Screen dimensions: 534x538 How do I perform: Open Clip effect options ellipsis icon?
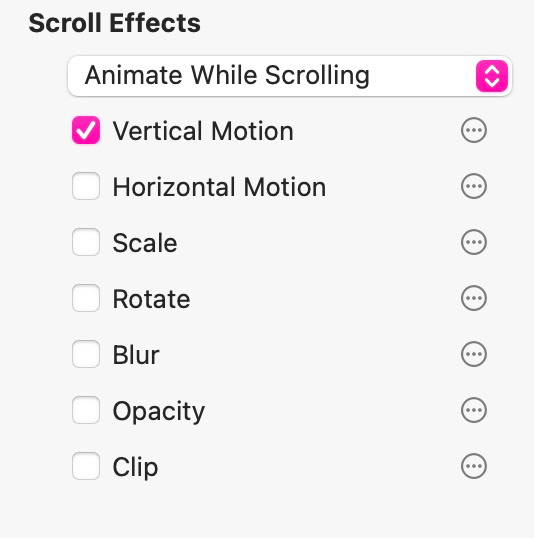(x=474, y=466)
